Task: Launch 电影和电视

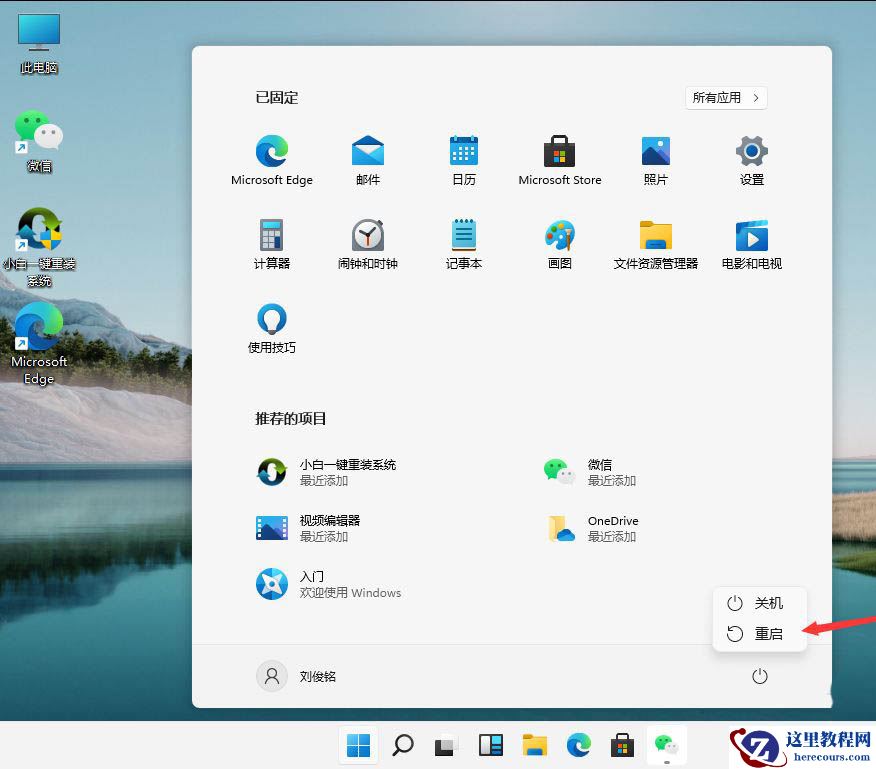Action: (x=751, y=238)
